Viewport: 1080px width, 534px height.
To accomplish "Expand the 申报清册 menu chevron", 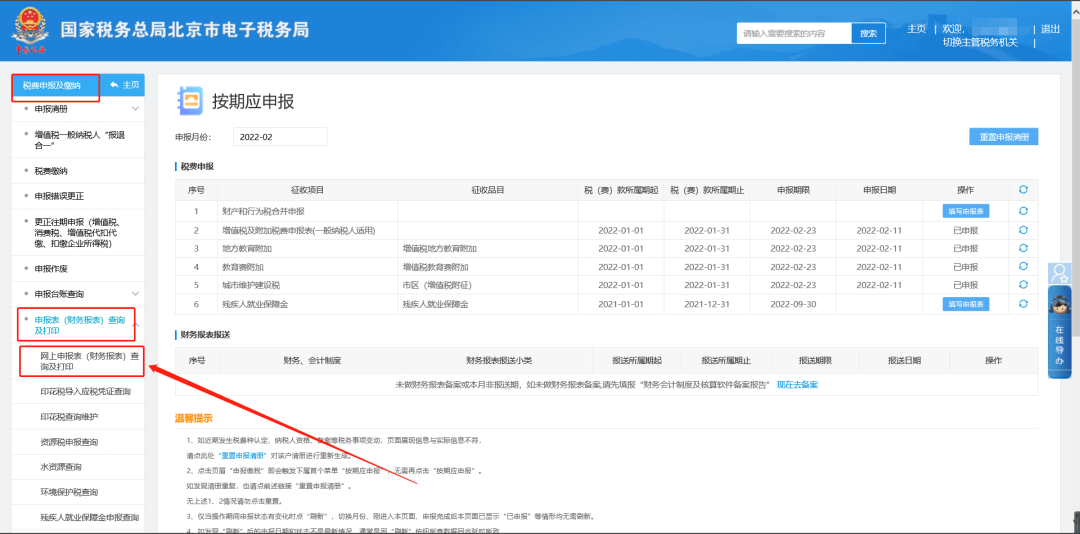I will coord(136,109).
